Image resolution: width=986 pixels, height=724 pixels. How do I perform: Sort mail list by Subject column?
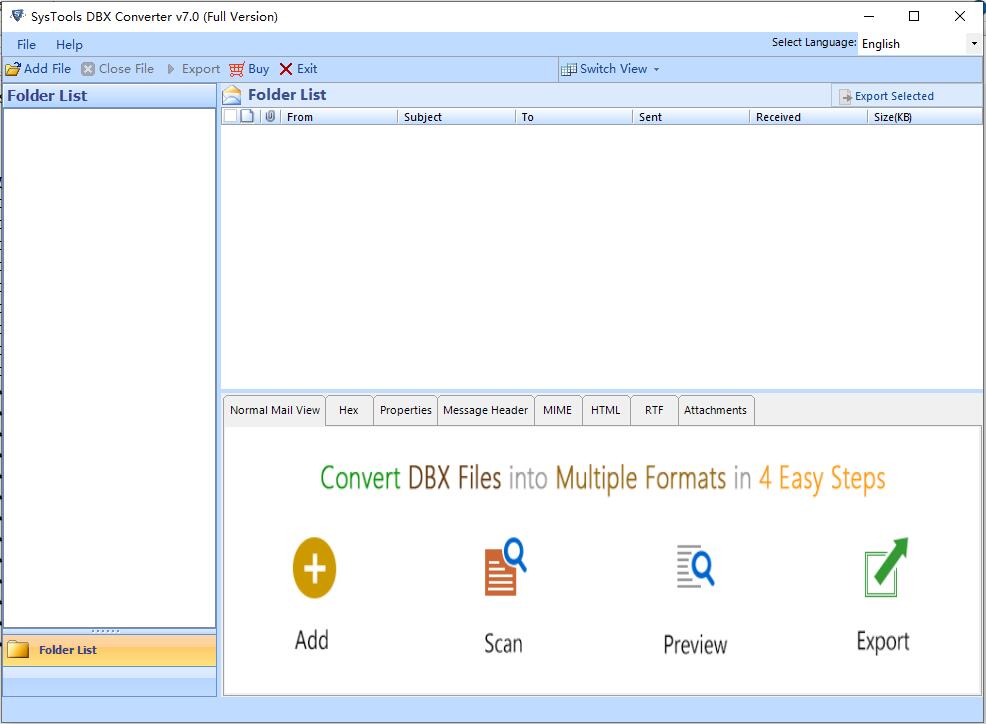457,117
